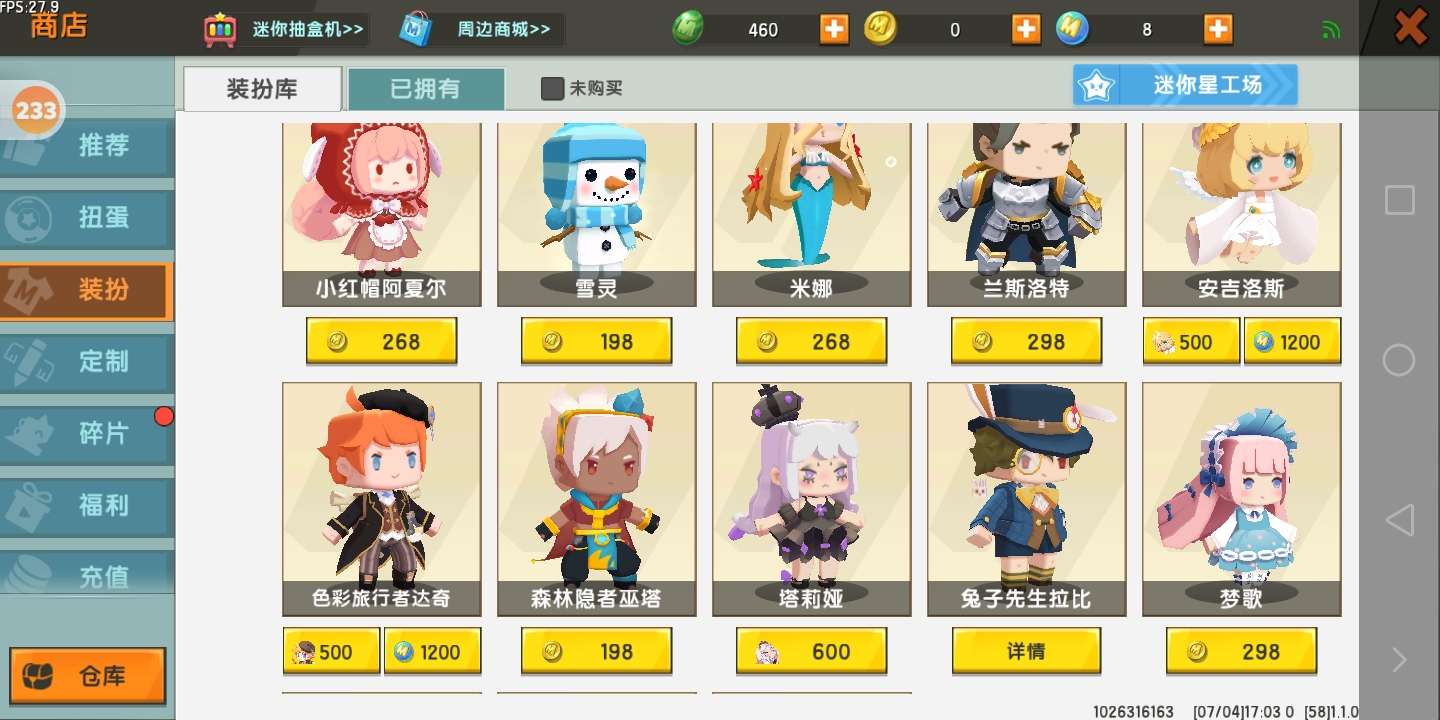Open the 福利 sidebar section

[x=87, y=506]
